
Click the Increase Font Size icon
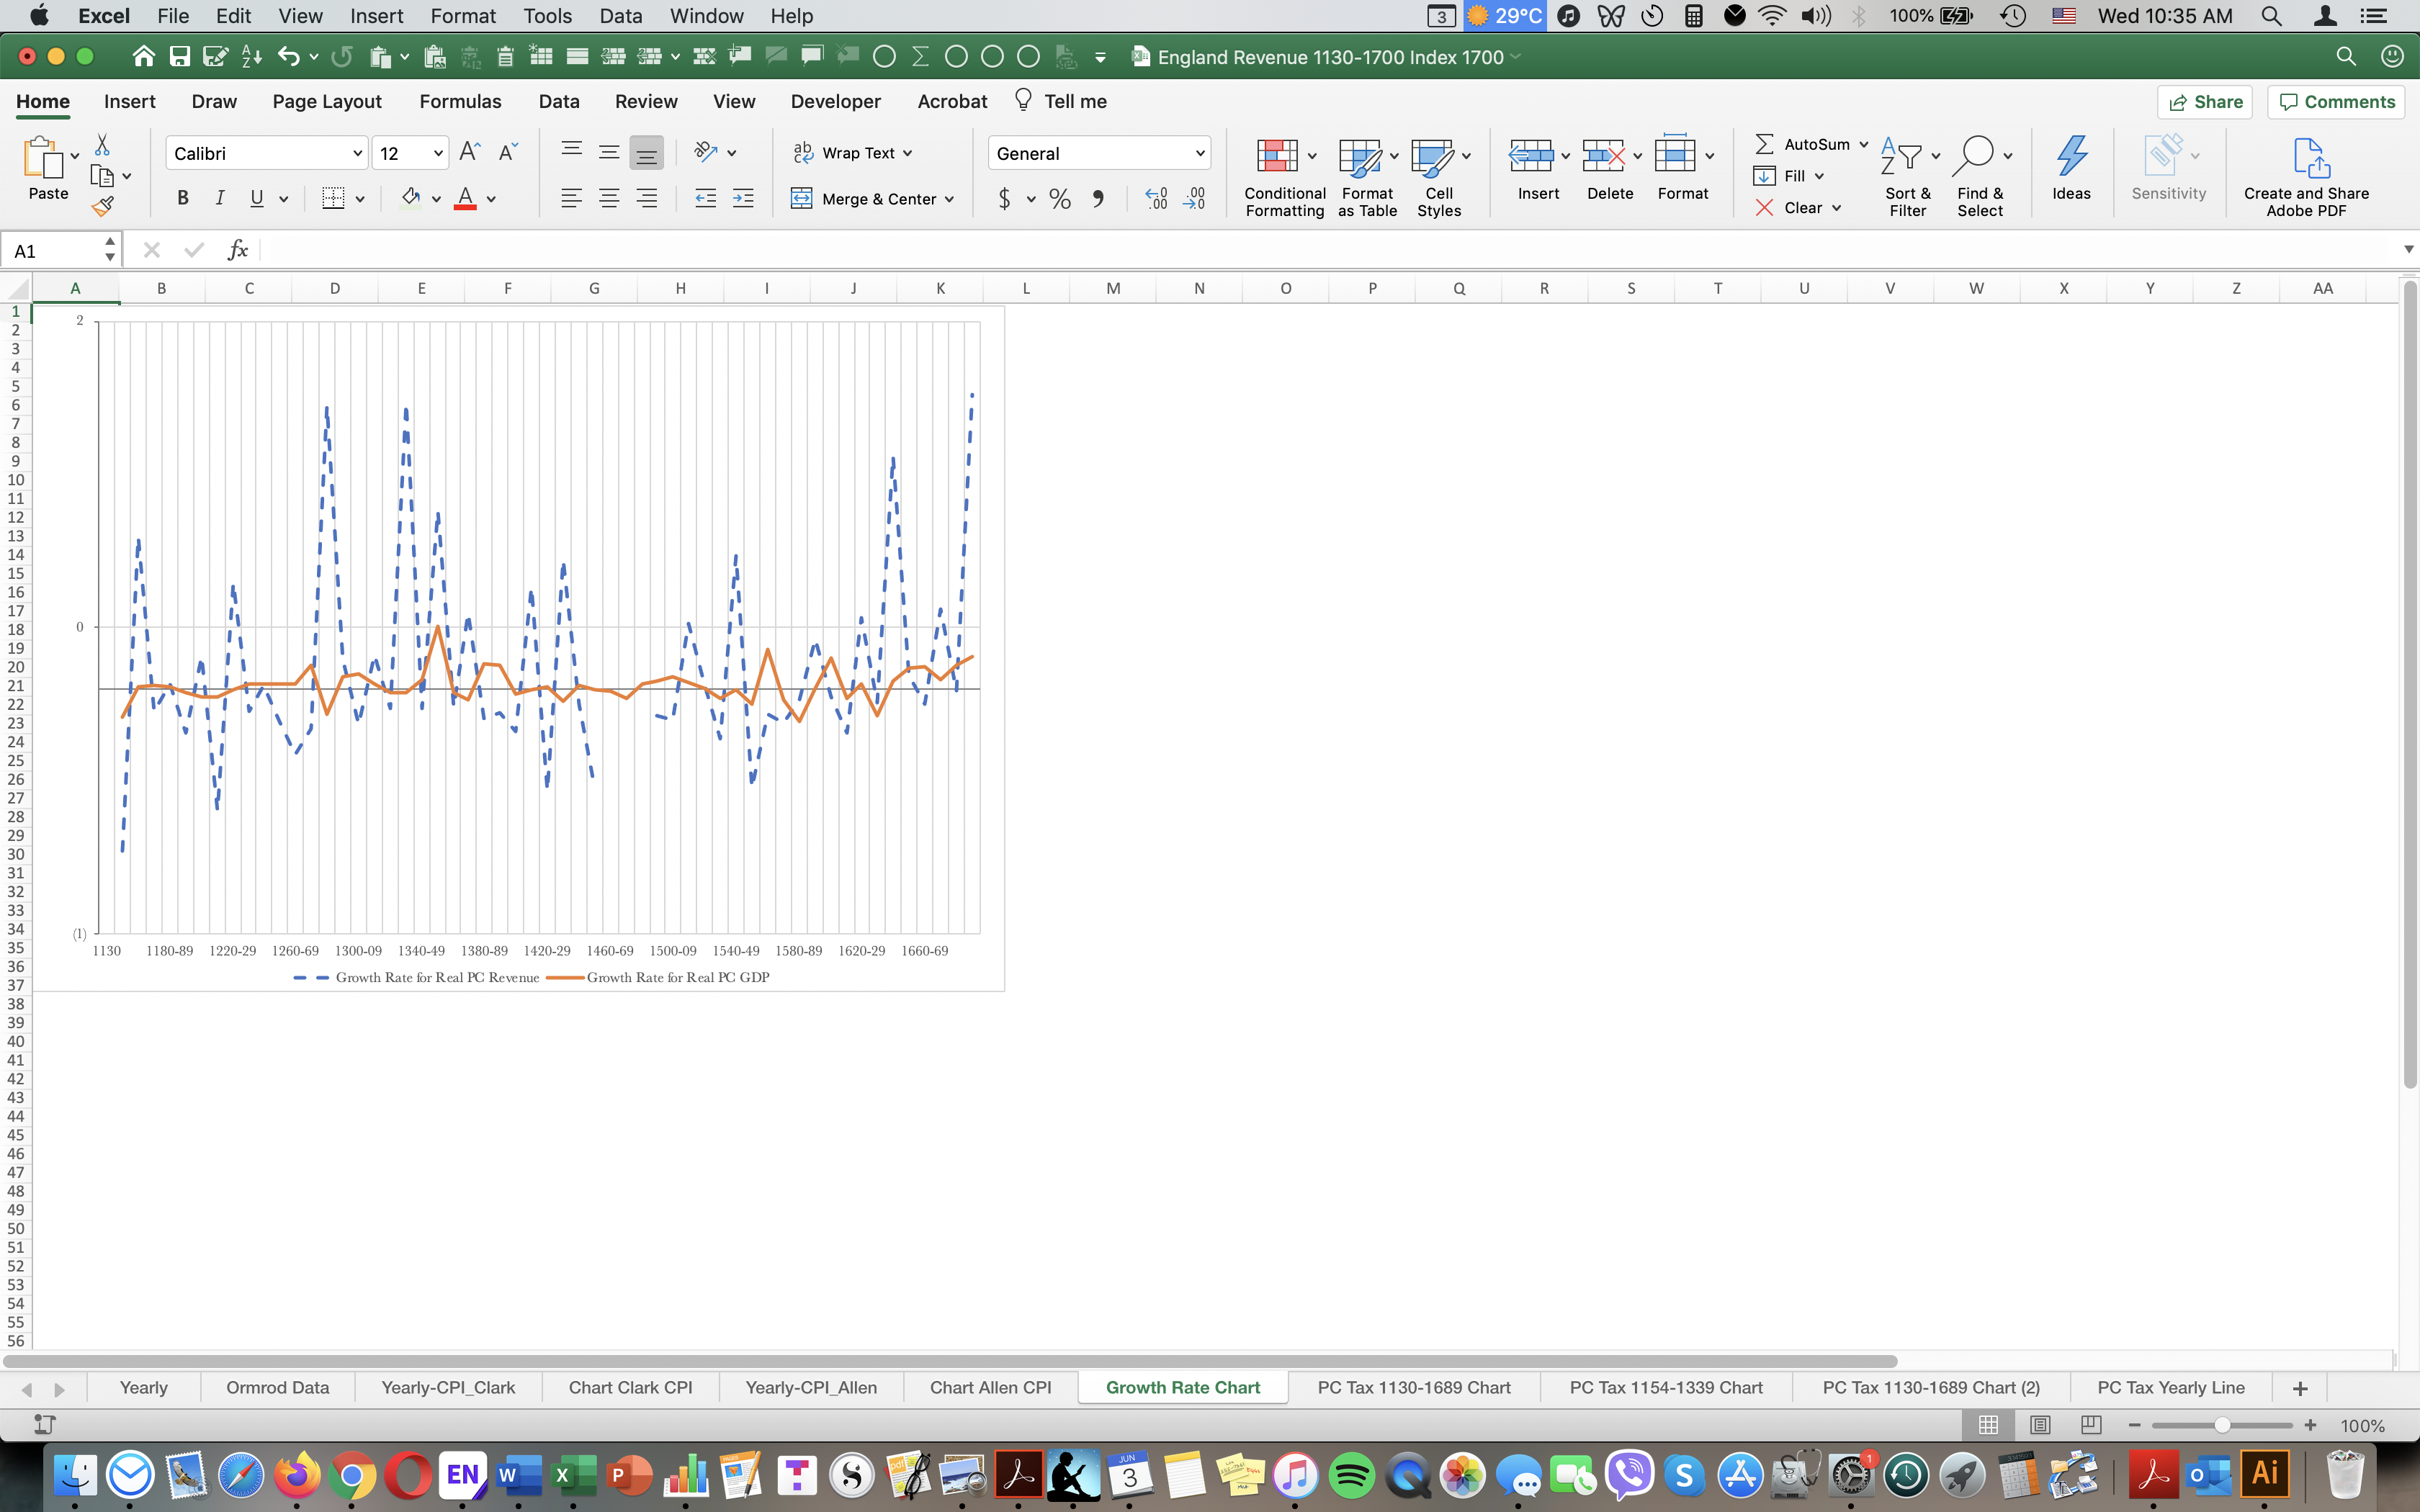(469, 152)
